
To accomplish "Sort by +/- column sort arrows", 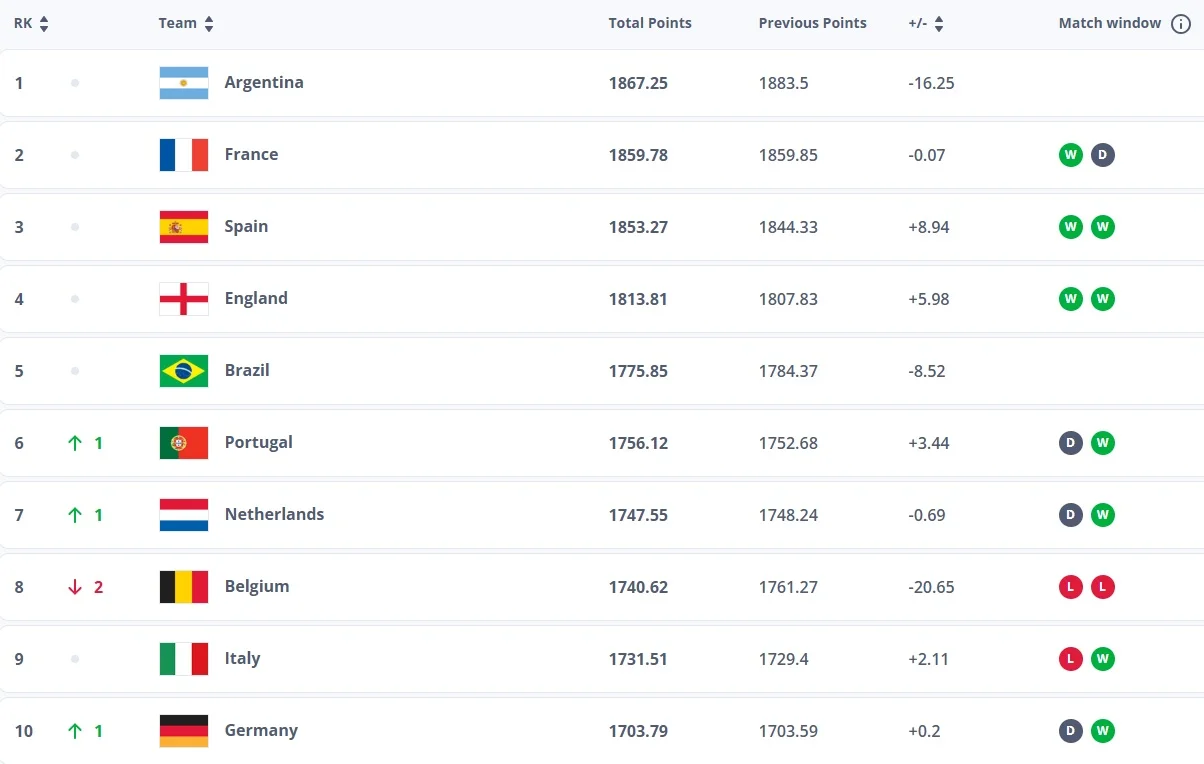I will (939, 24).
